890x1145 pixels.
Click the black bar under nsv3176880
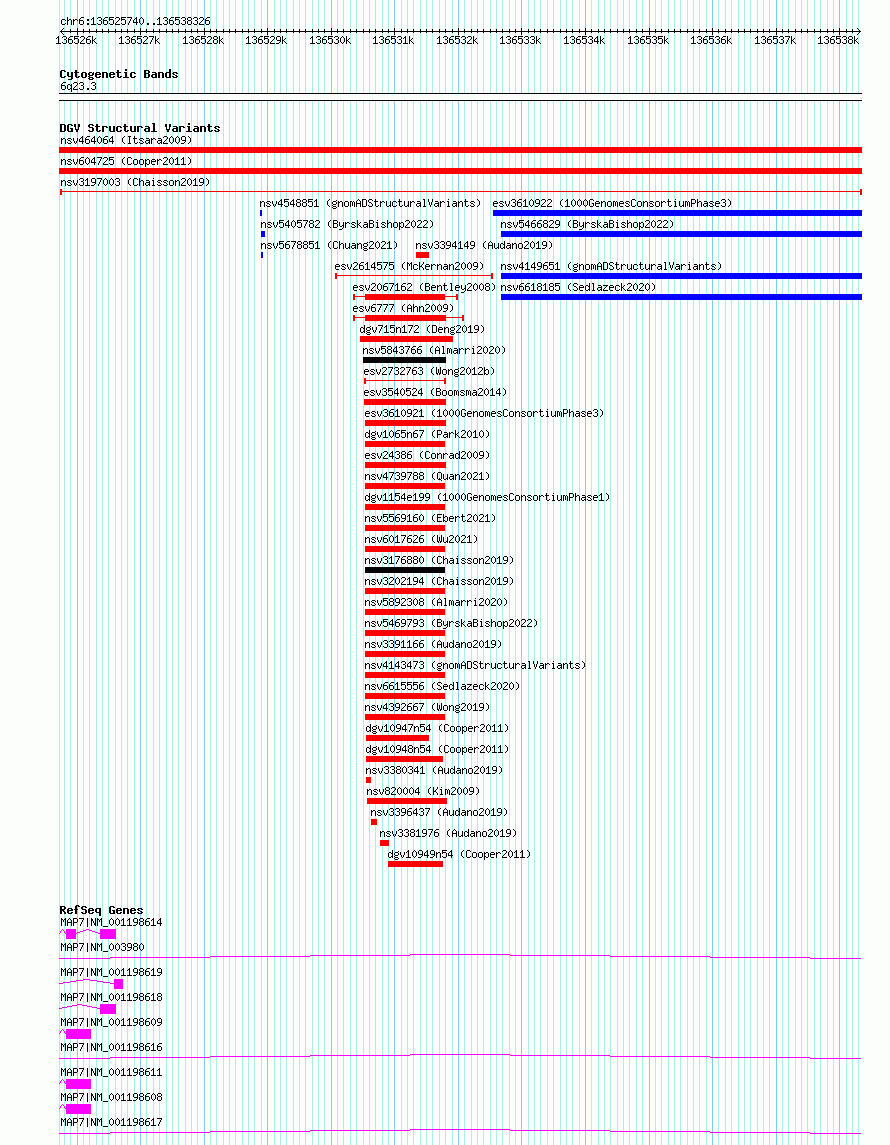404,570
